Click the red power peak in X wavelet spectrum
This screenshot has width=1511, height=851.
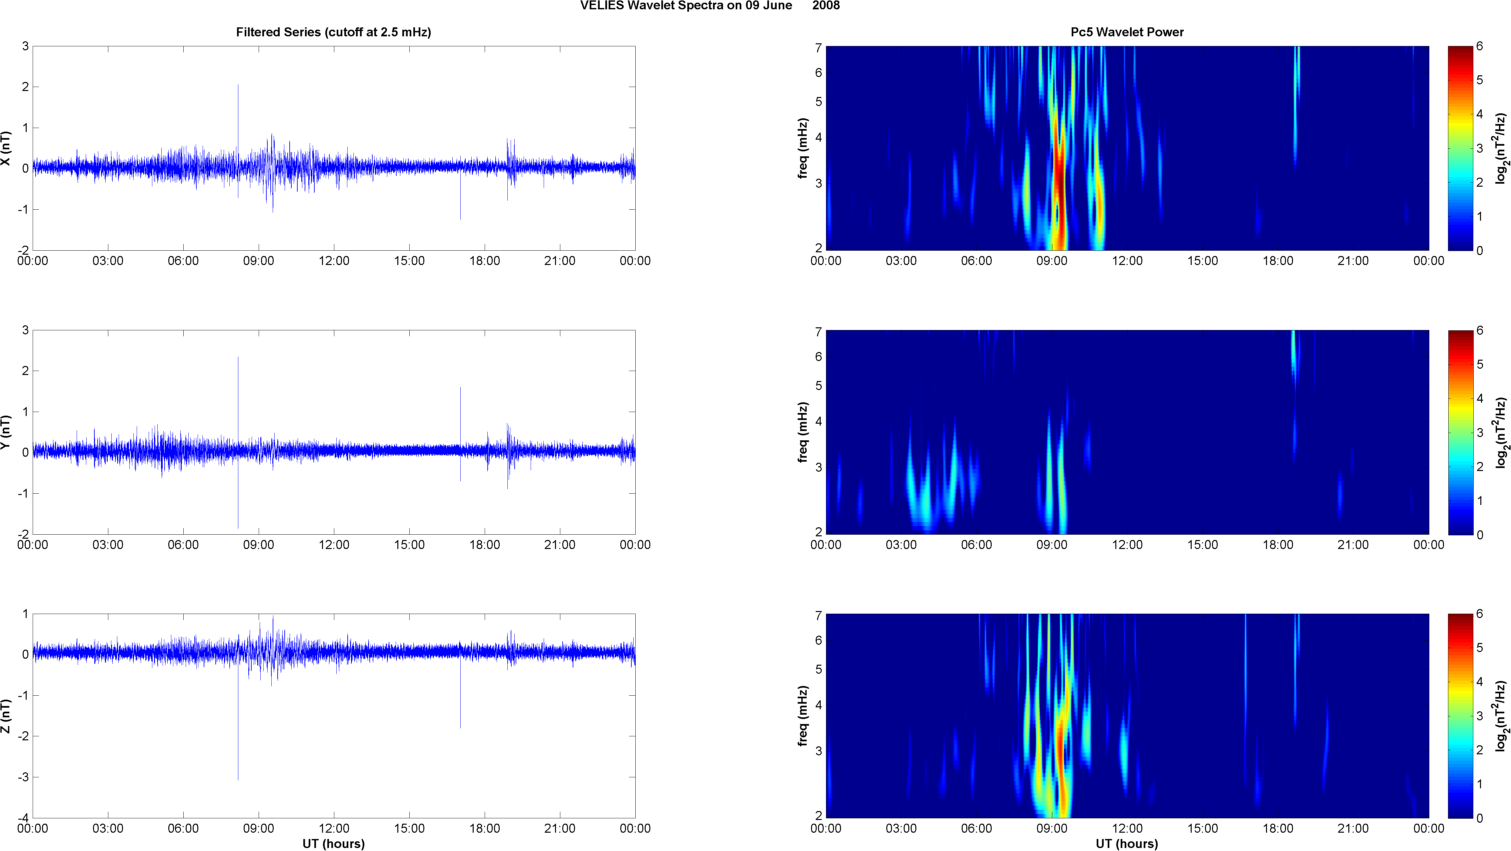pos(1059,180)
